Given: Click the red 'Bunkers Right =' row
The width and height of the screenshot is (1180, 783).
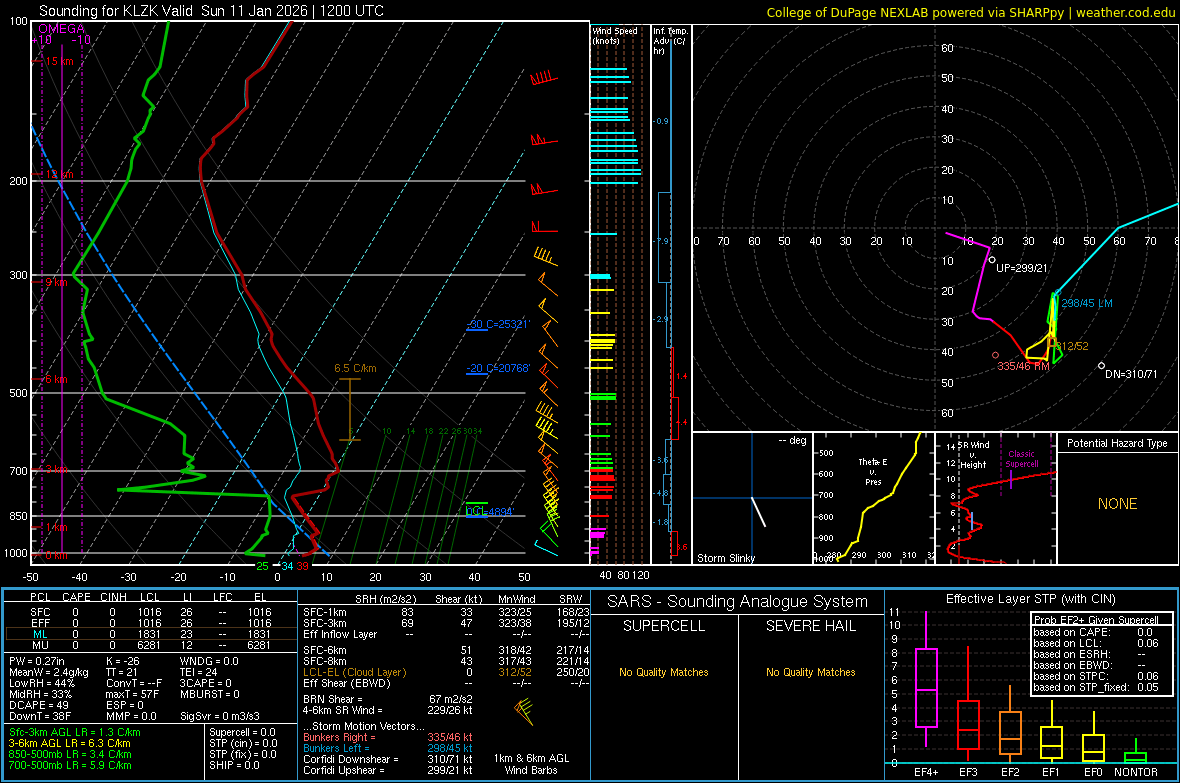Looking at the screenshot, I should coord(388,737).
